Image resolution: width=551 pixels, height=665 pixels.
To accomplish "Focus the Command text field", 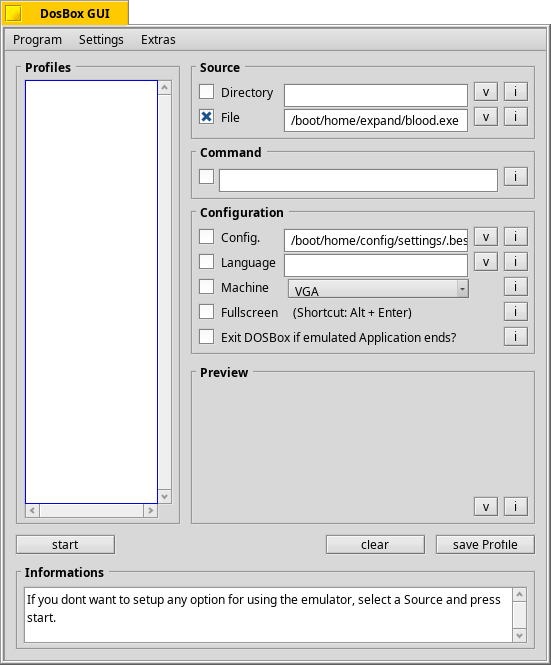I will 358,180.
